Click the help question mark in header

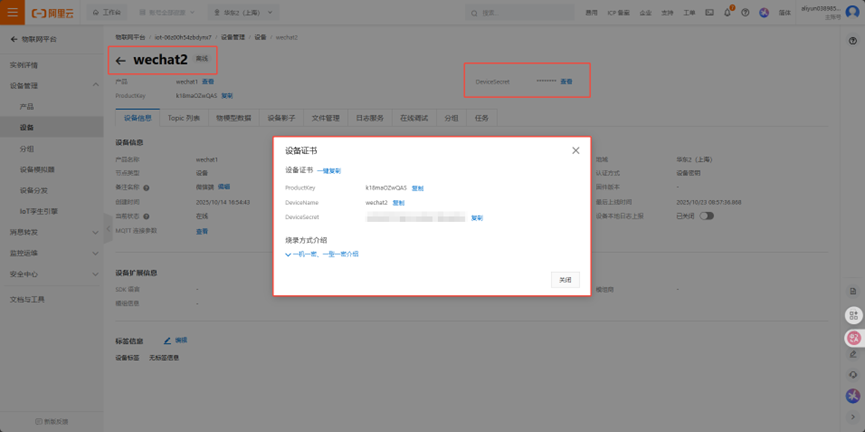point(745,13)
